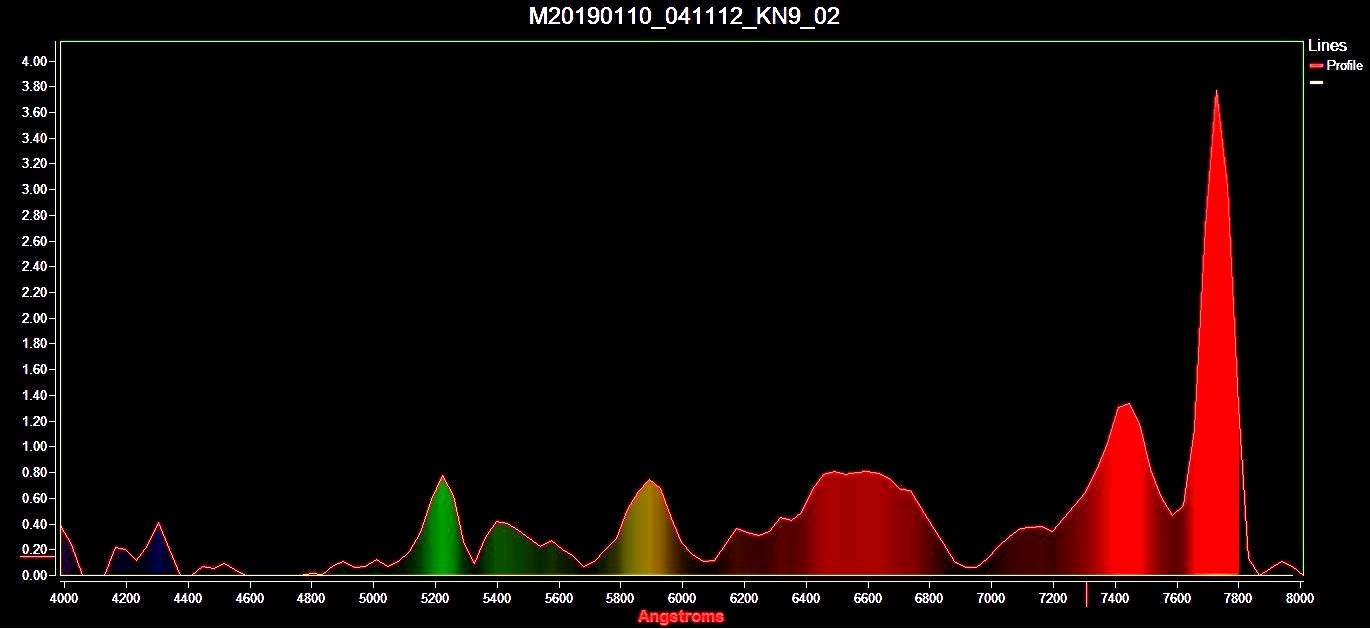Click the 3.00 y-axis value
The image size is (1370, 629).
(x=34, y=190)
